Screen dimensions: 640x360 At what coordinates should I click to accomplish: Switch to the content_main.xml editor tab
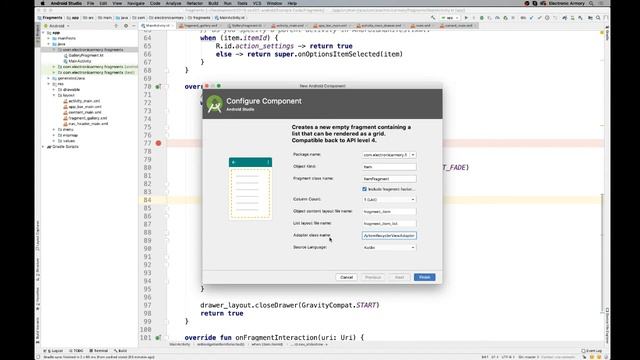tap(458, 26)
